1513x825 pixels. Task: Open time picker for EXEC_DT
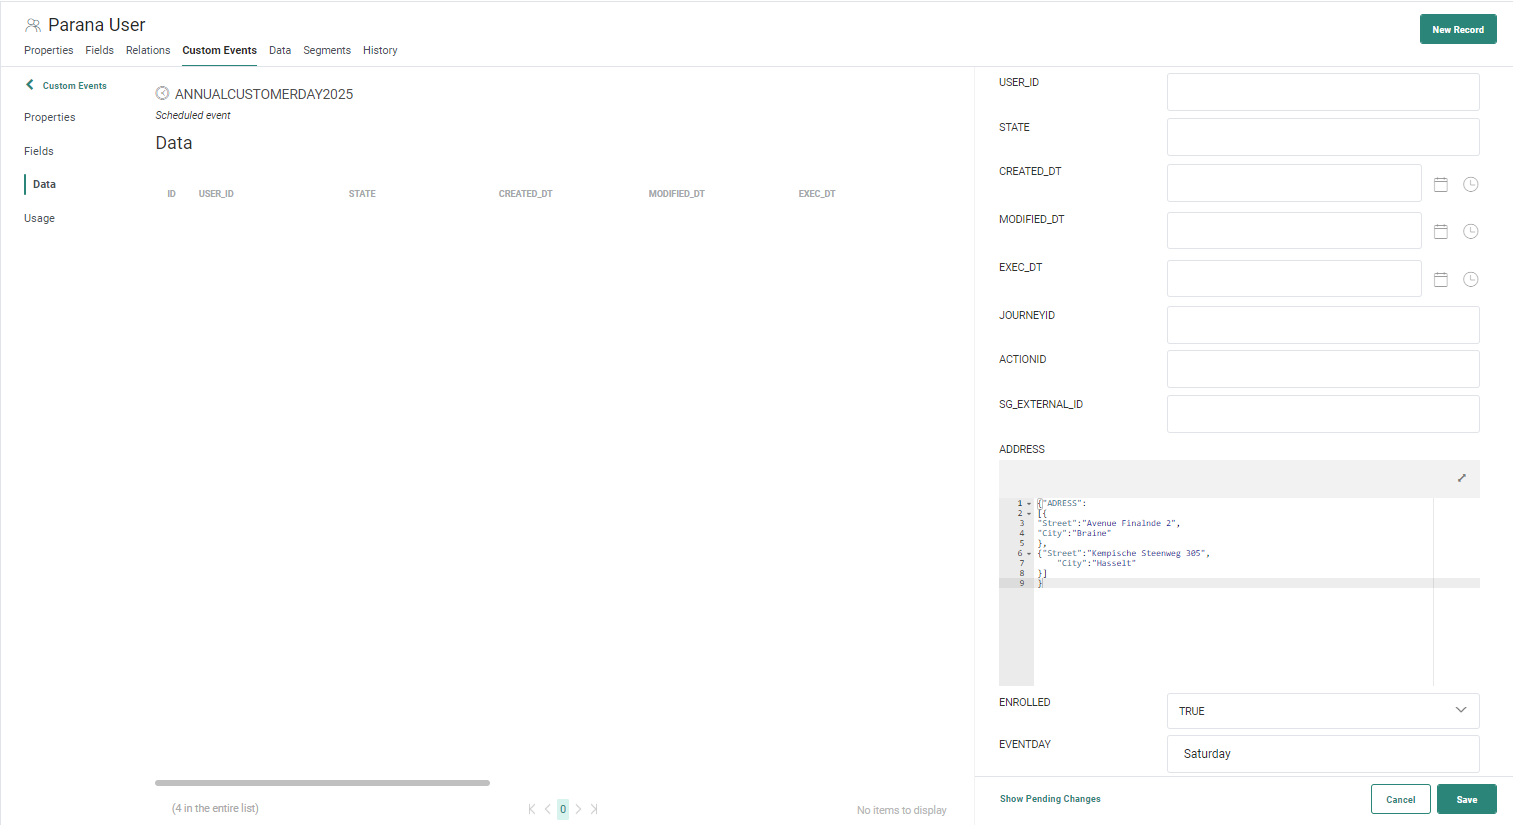[1471, 279]
